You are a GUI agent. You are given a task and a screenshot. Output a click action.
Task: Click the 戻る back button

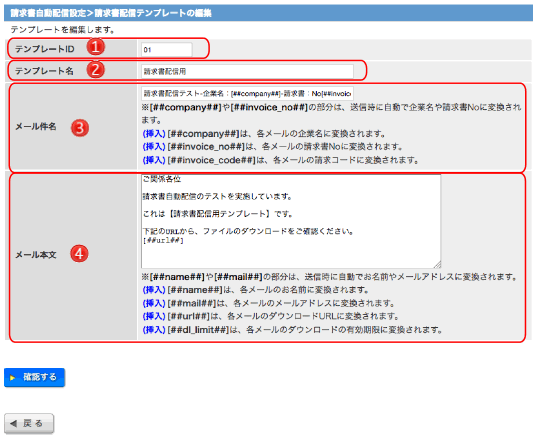(29, 424)
